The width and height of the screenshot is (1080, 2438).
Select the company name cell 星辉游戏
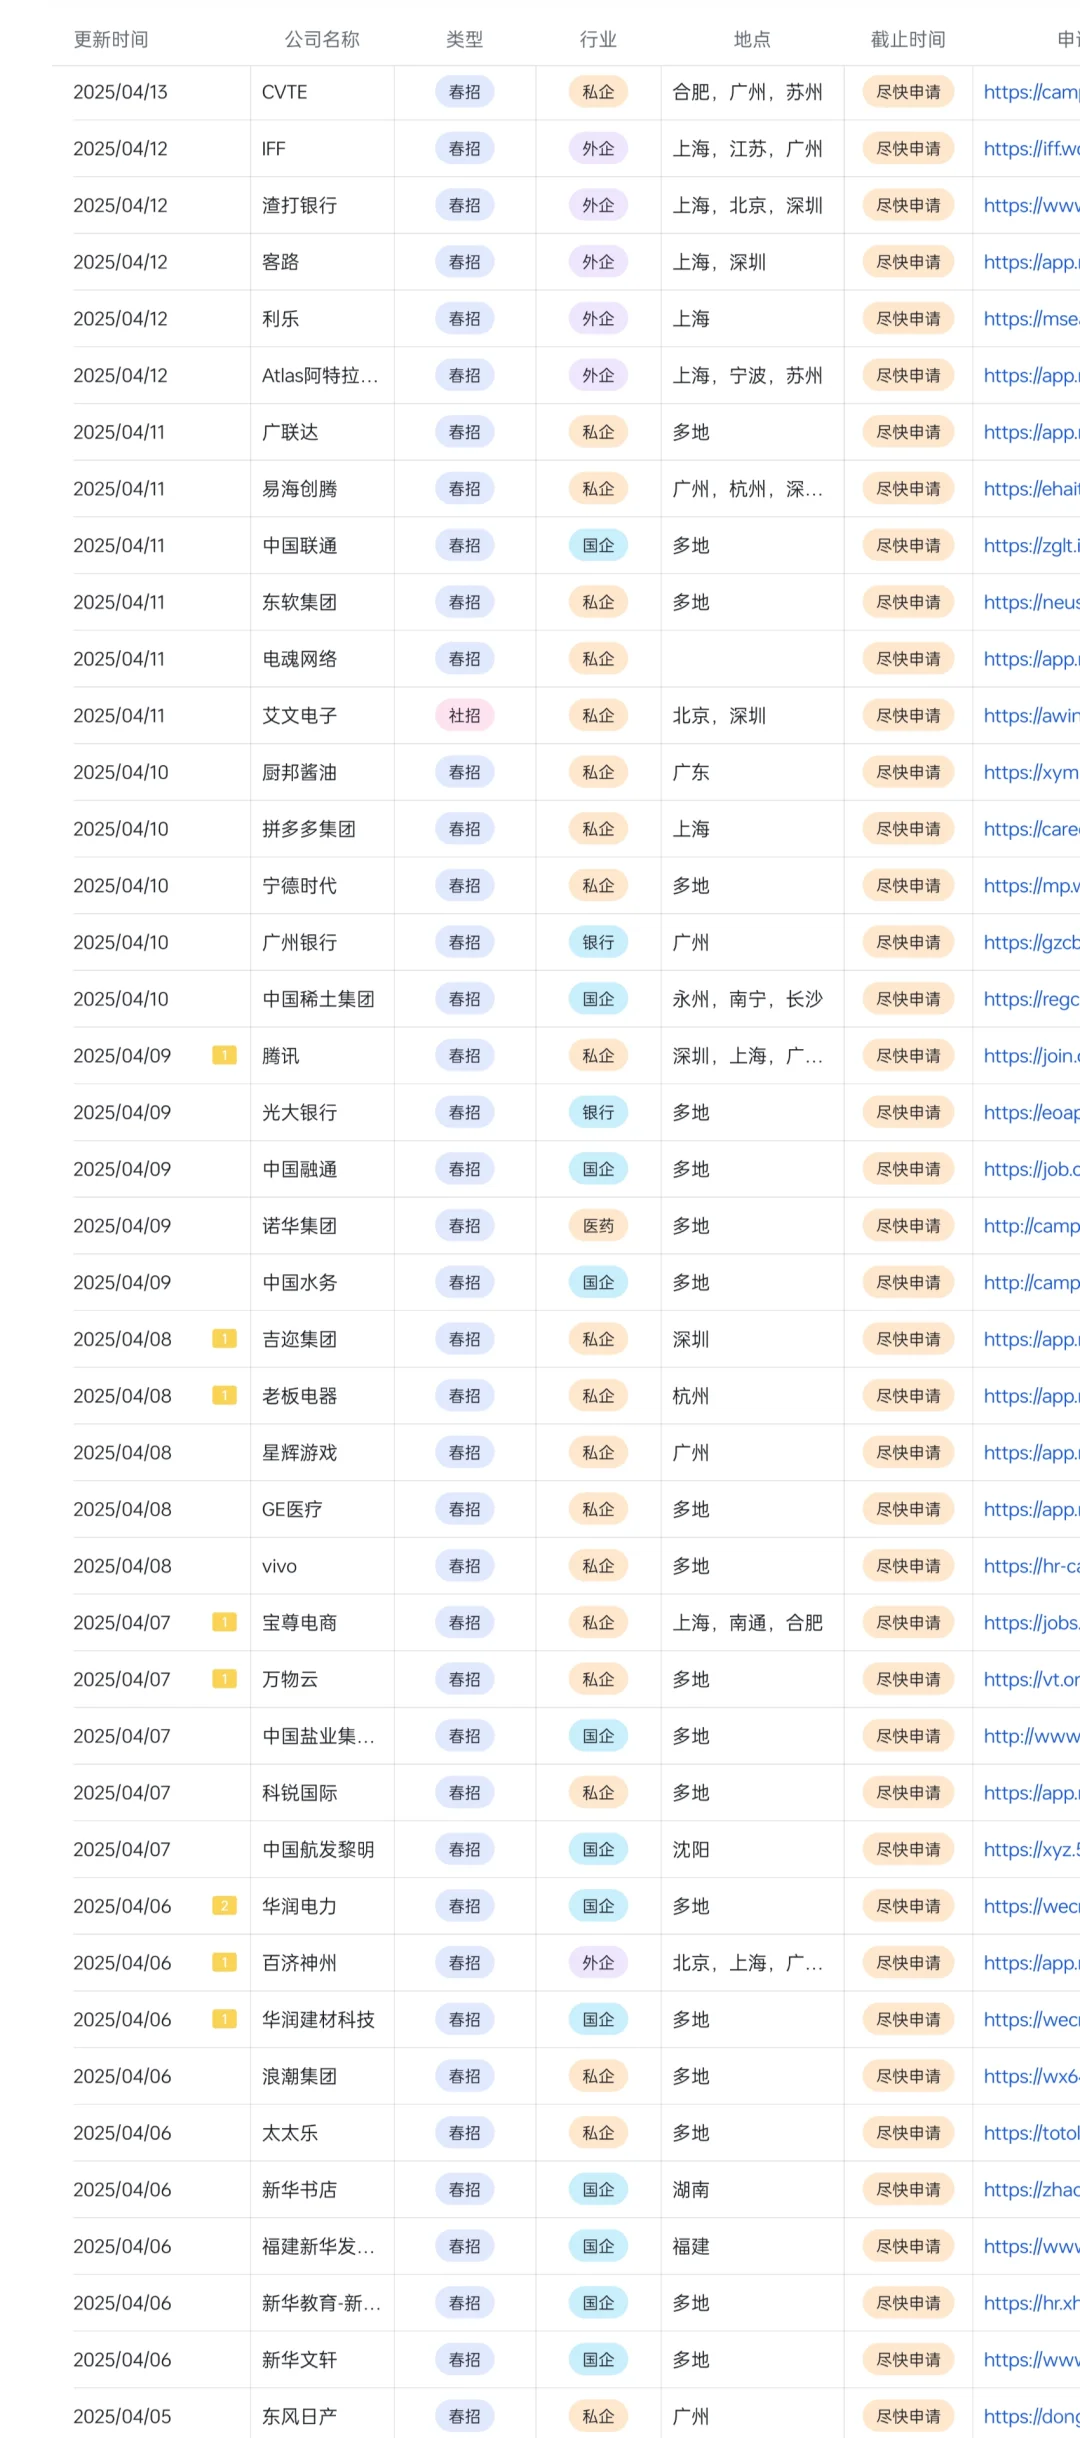322,1452
